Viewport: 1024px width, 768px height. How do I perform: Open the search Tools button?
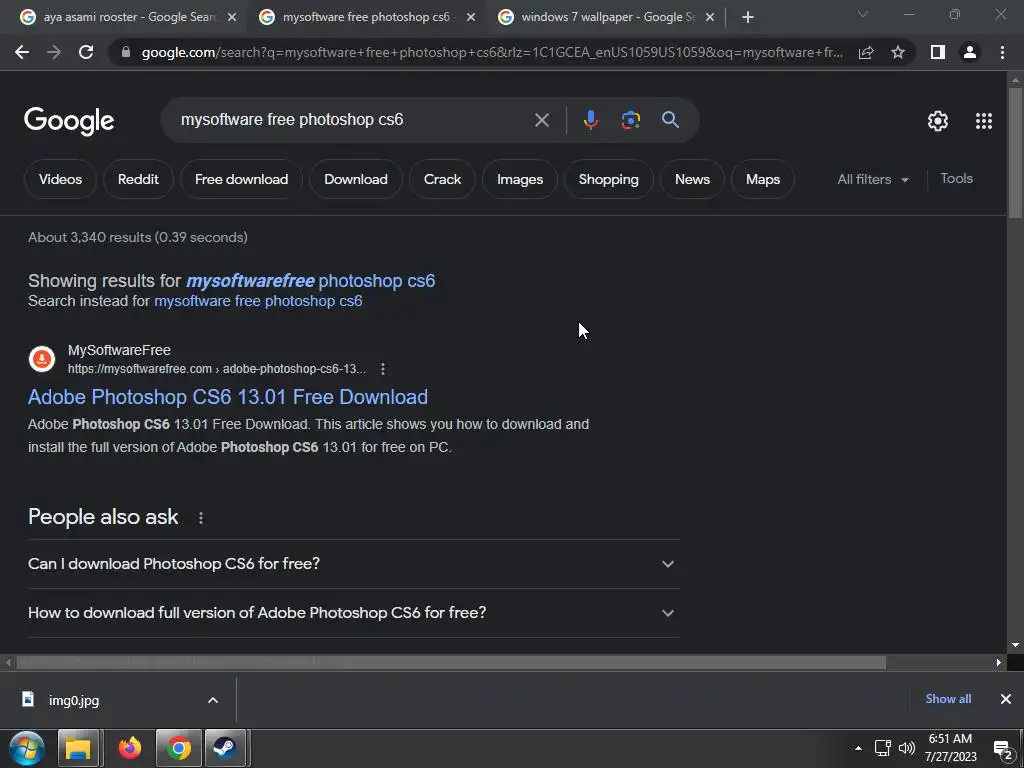click(x=956, y=178)
